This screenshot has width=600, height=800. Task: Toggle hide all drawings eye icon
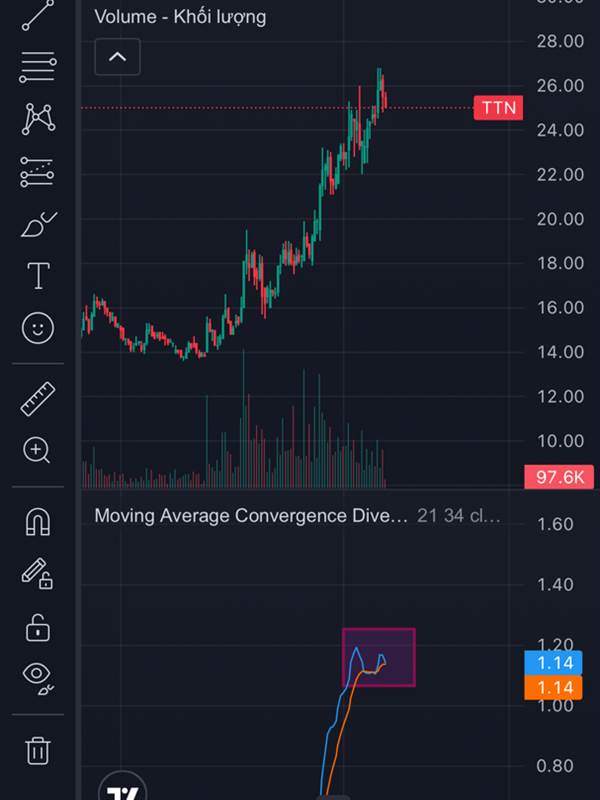[x=38, y=680]
